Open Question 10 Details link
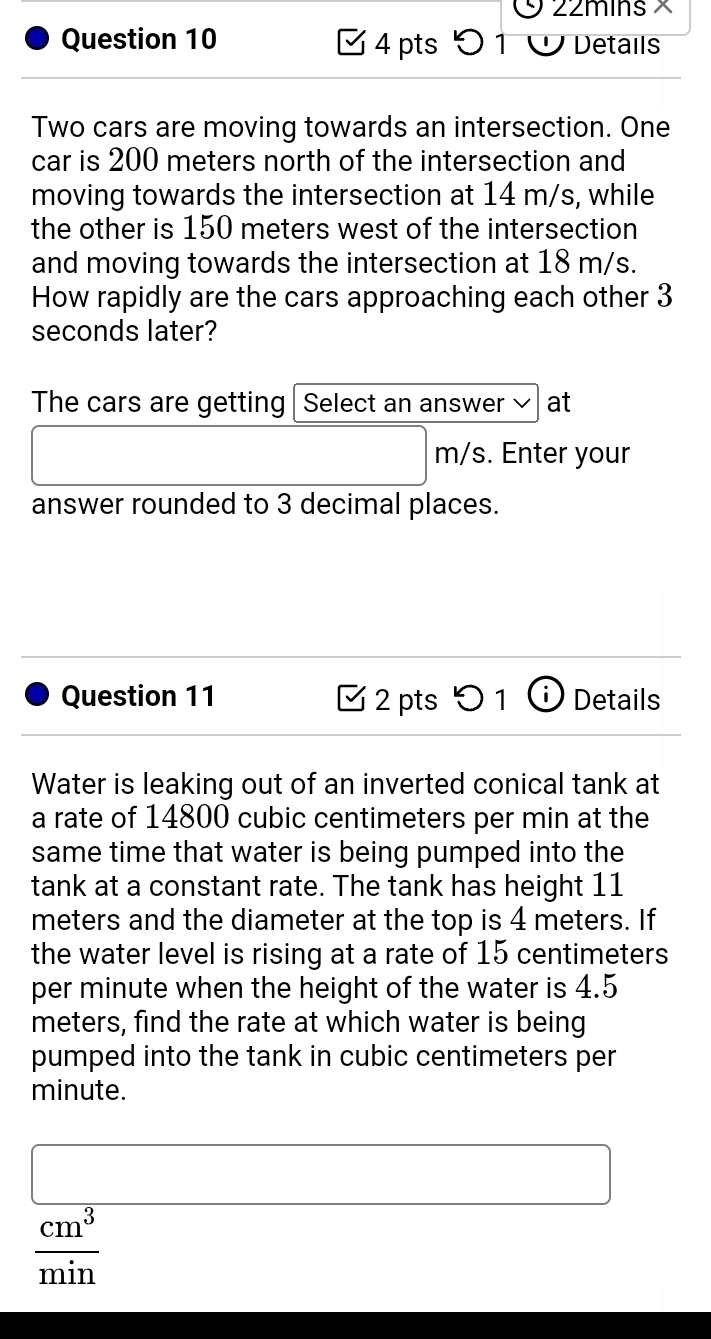The image size is (711, 1339). point(617,44)
